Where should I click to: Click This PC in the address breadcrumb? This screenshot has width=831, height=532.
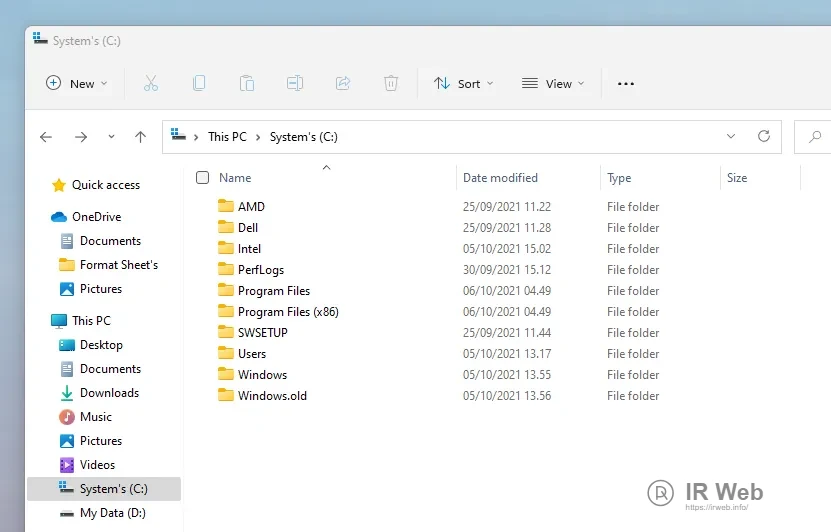pyautogui.click(x=227, y=137)
